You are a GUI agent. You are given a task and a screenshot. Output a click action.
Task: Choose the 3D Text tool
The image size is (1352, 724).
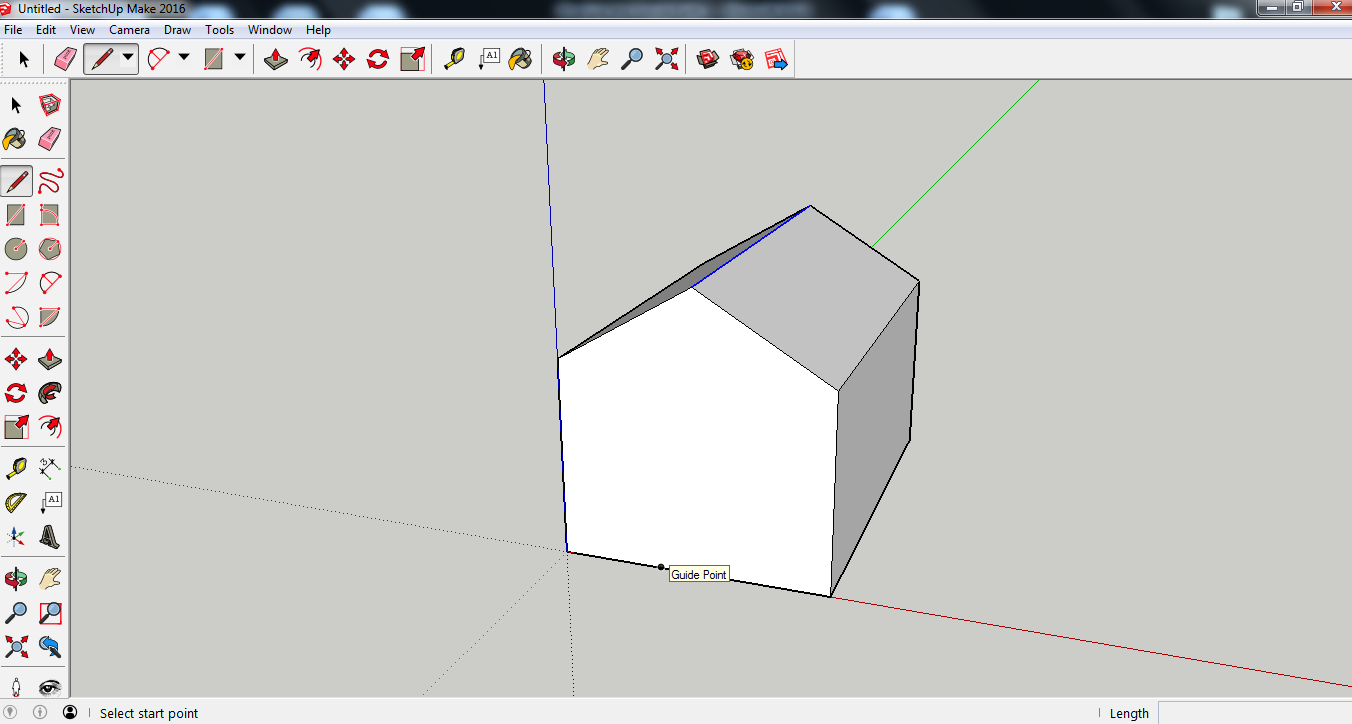point(50,537)
